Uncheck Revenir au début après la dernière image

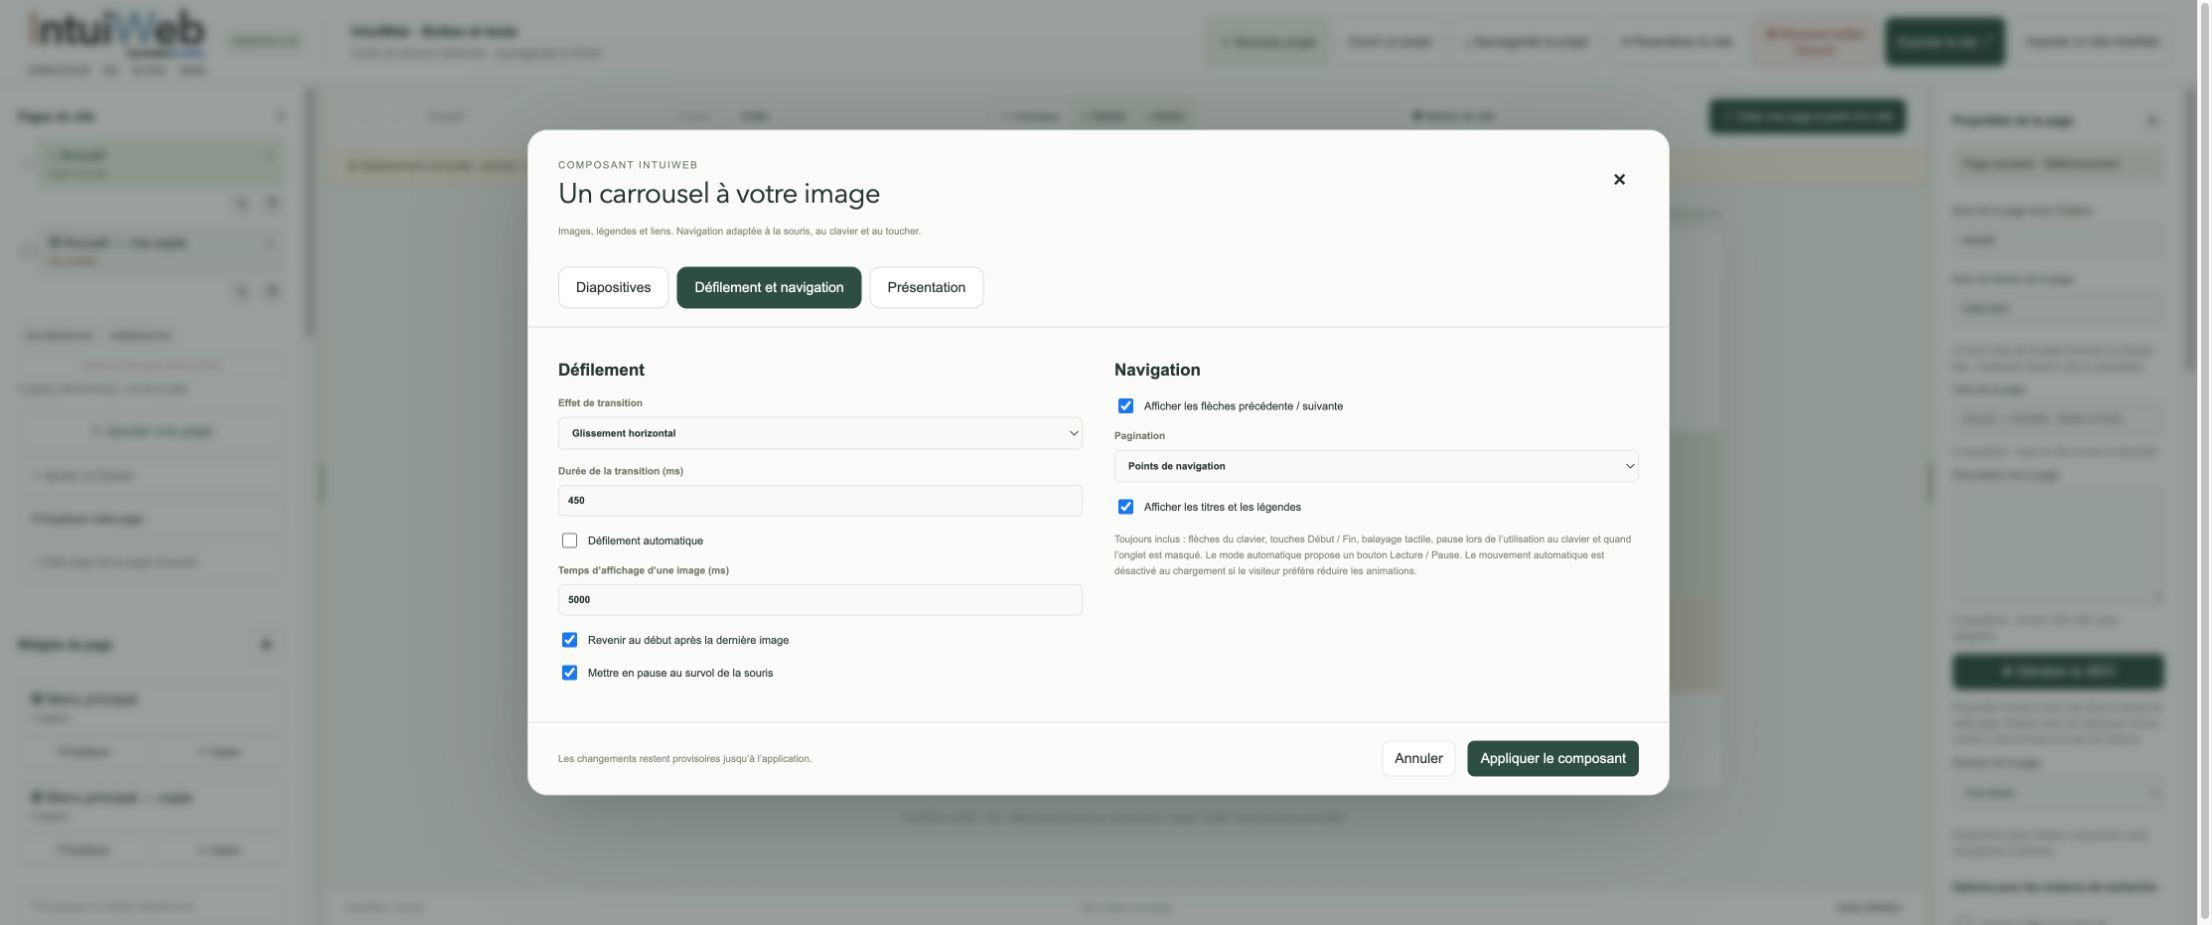click(x=569, y=640)
